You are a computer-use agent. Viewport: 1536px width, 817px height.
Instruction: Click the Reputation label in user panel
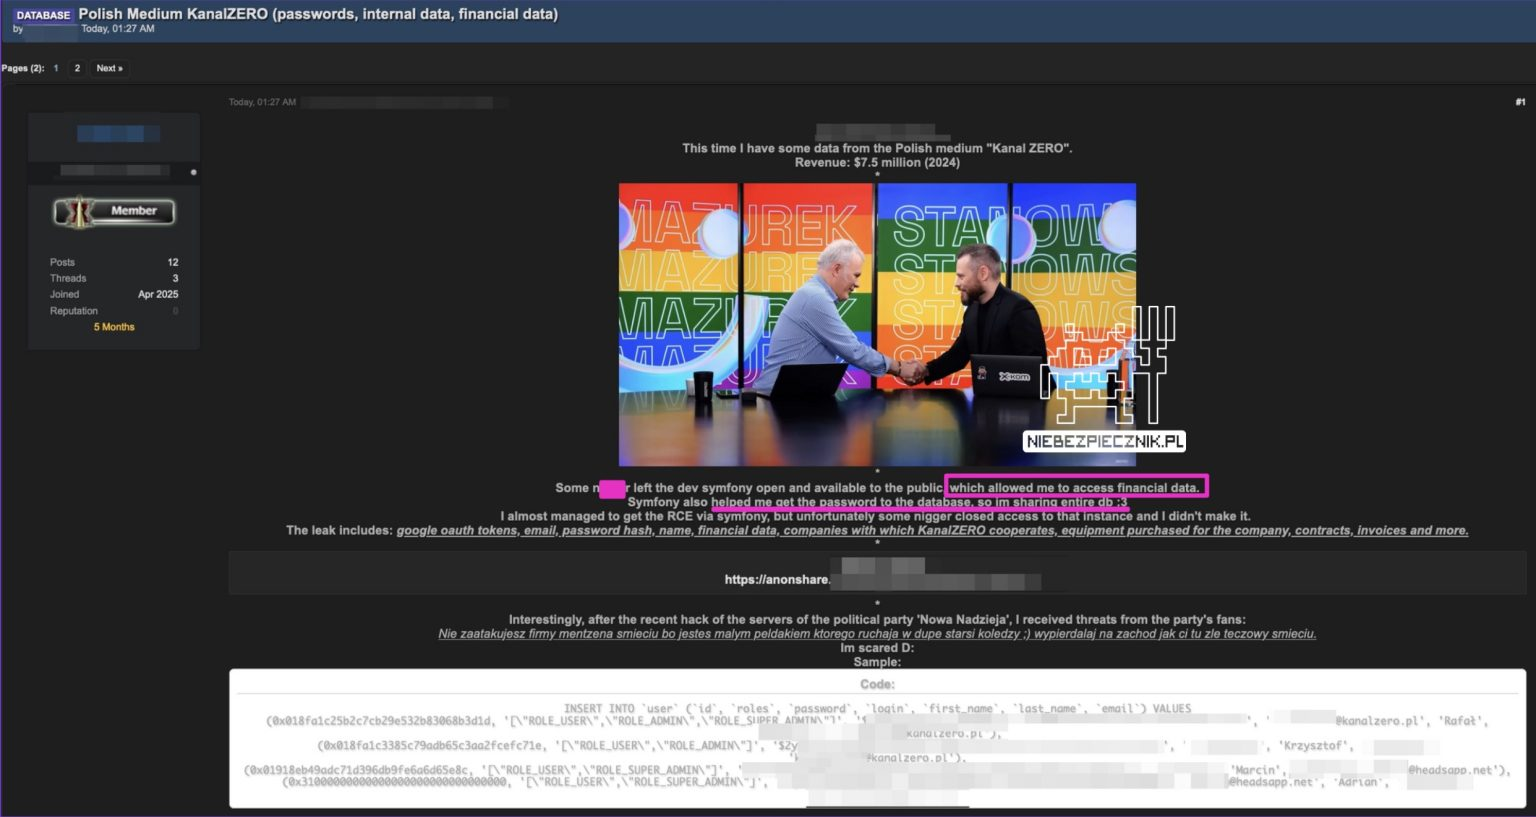(x=74, y=311)
